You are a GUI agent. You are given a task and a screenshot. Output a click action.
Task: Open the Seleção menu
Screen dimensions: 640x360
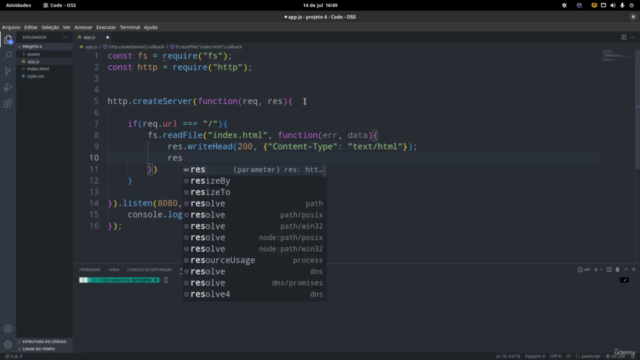(x=50, y=27)
